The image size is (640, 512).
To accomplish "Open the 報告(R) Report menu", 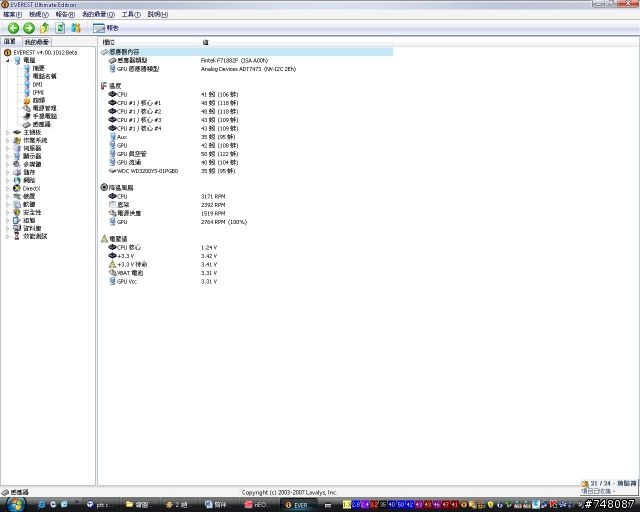I will point(65,14).
